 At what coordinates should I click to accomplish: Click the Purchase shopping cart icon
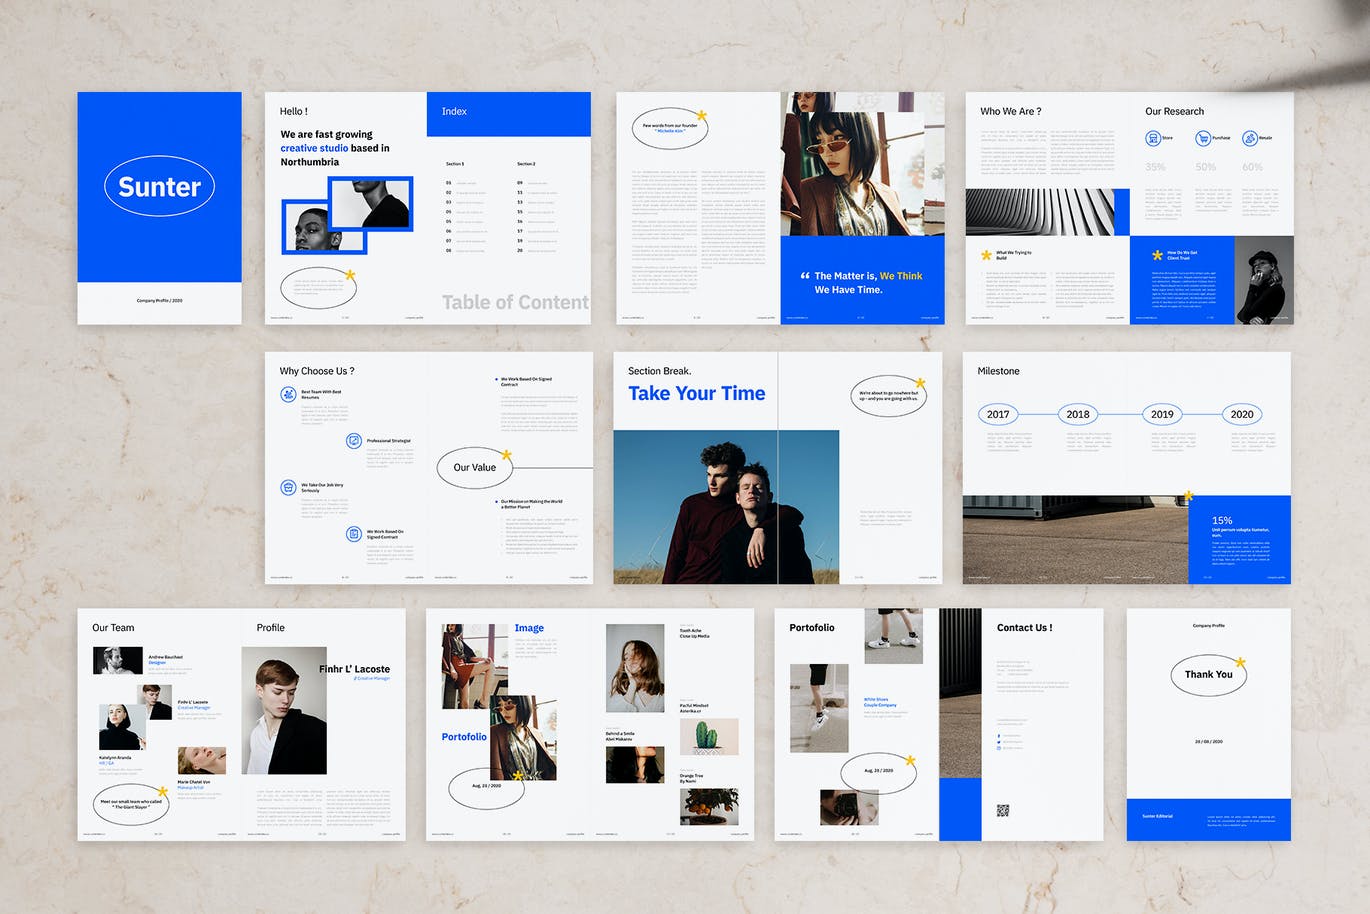pyautogui.click(x=1202, y=138)
